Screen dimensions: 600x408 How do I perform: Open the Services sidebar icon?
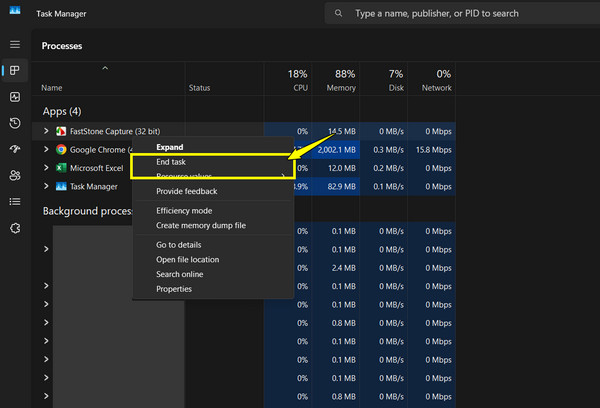[x=15, y=228]
